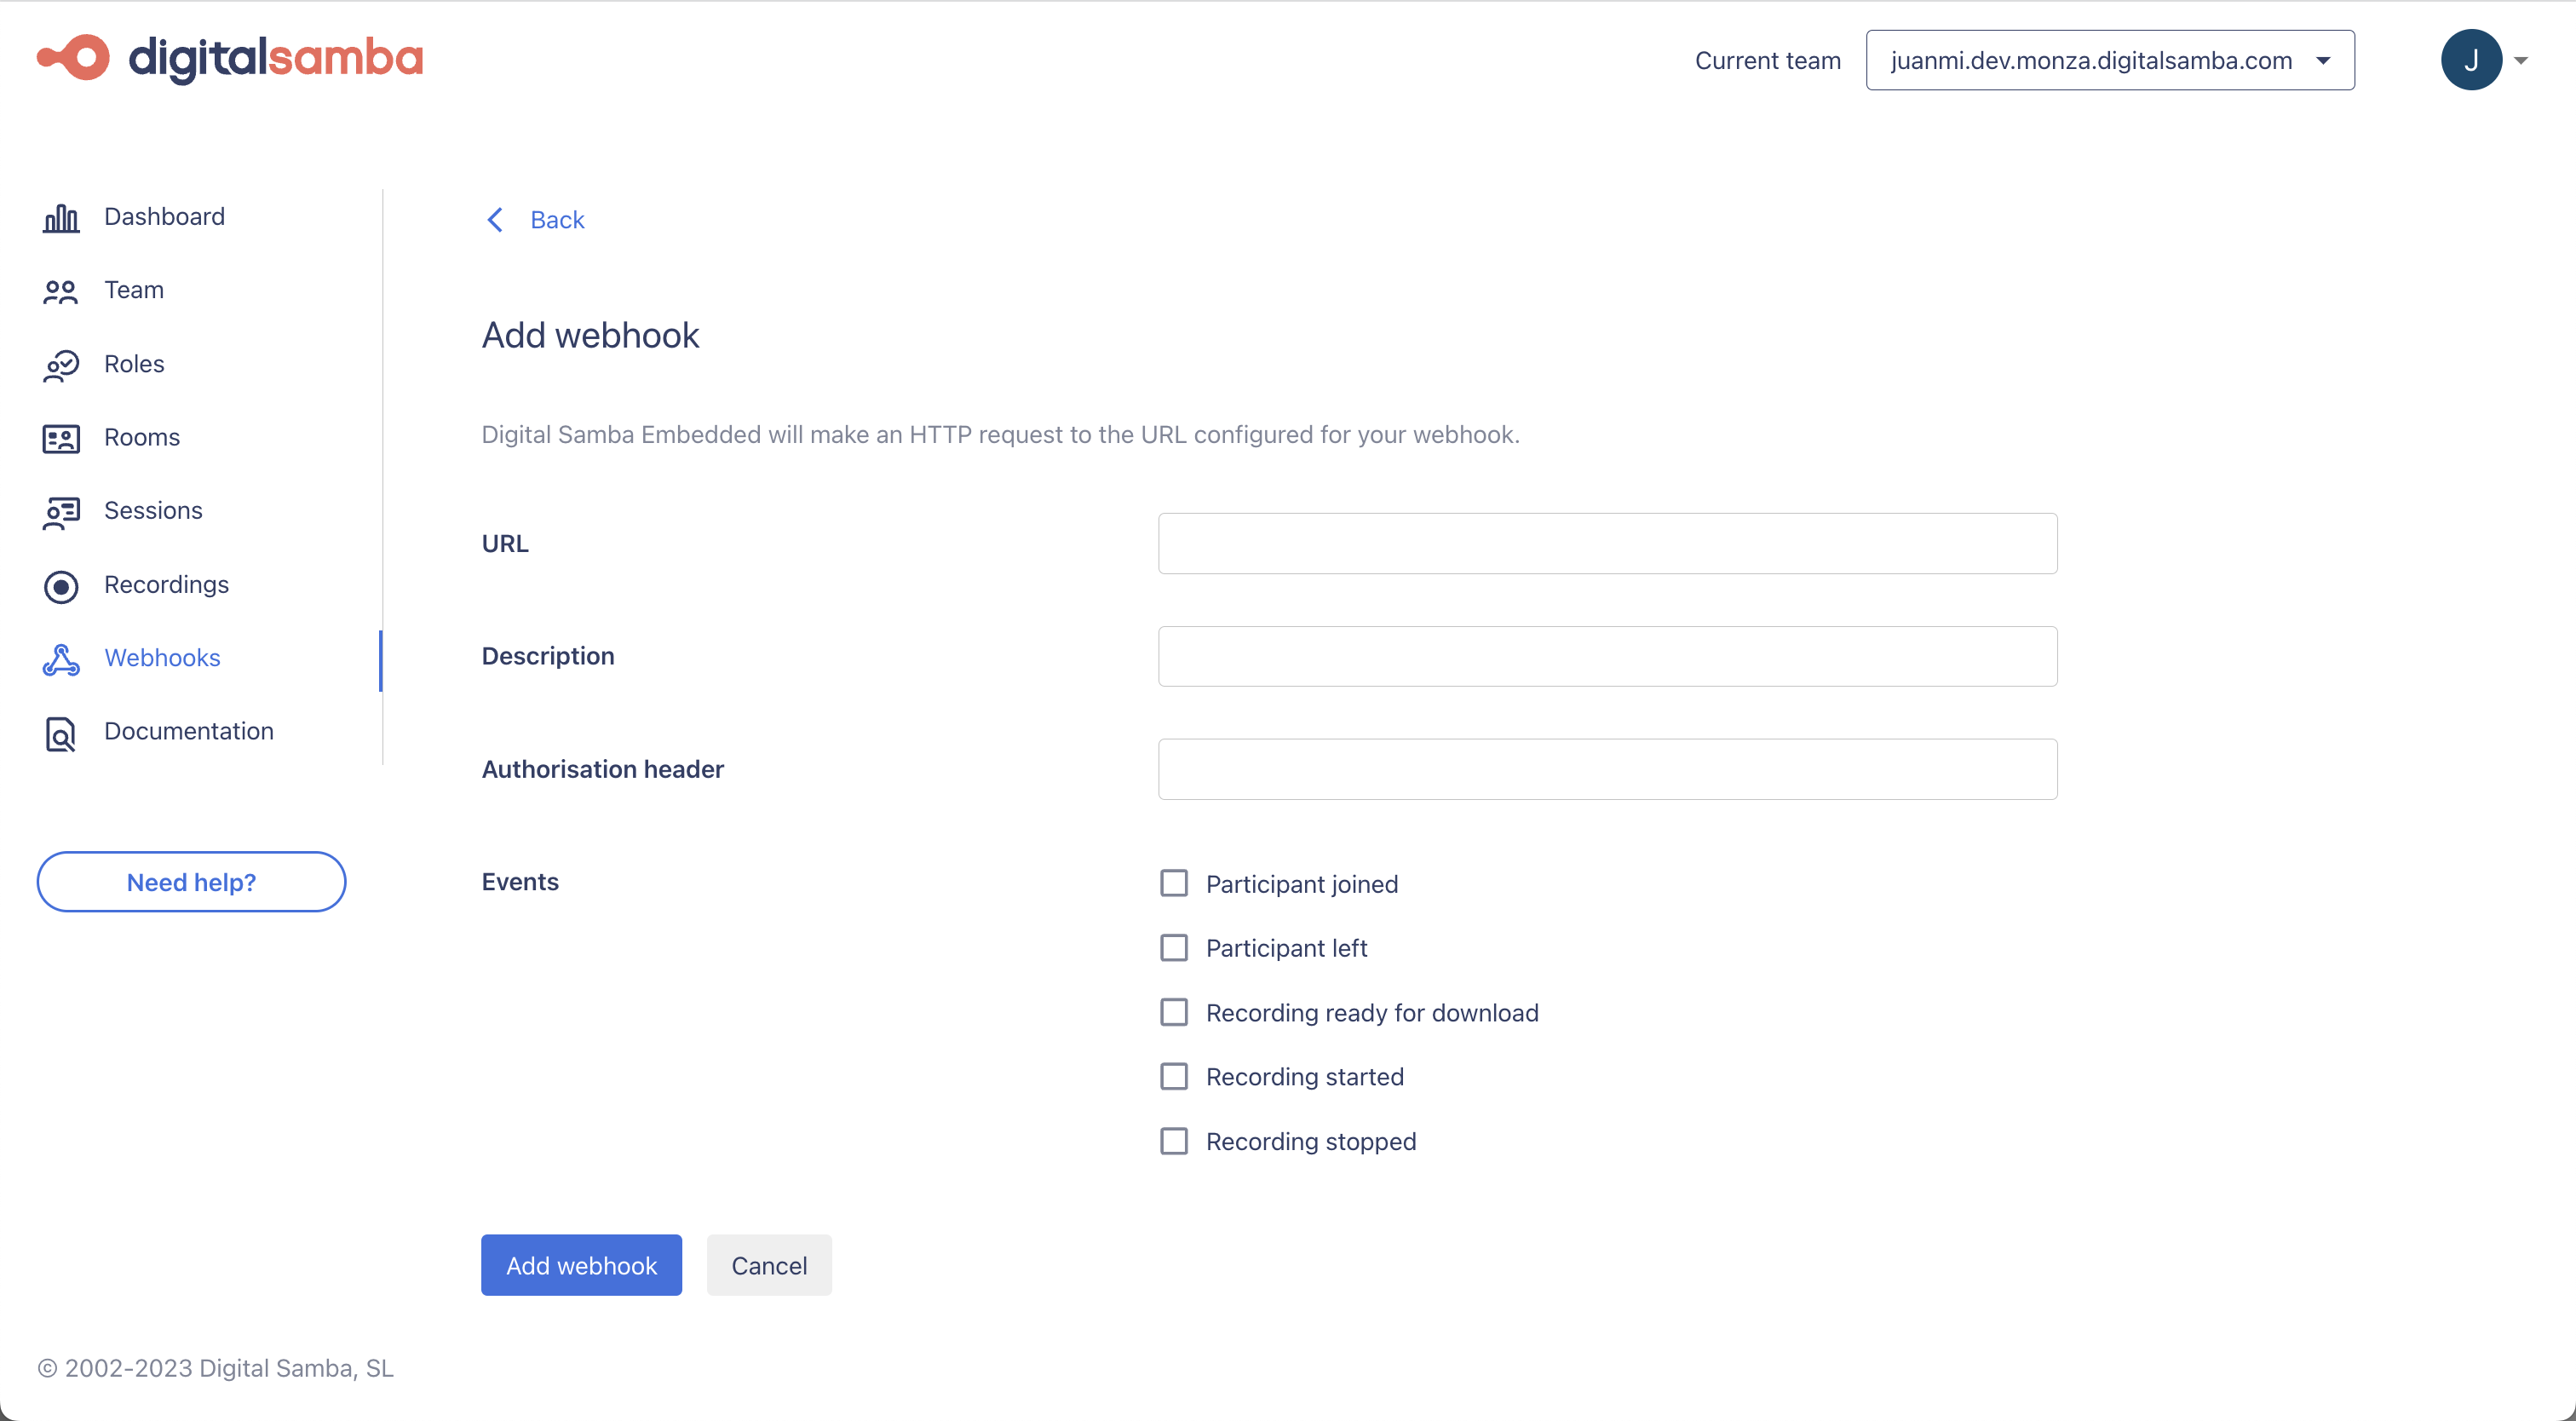The height and width of the screenshot is (1421, 2576).
Task: Go back using the Back link
Action: [557, 220]
